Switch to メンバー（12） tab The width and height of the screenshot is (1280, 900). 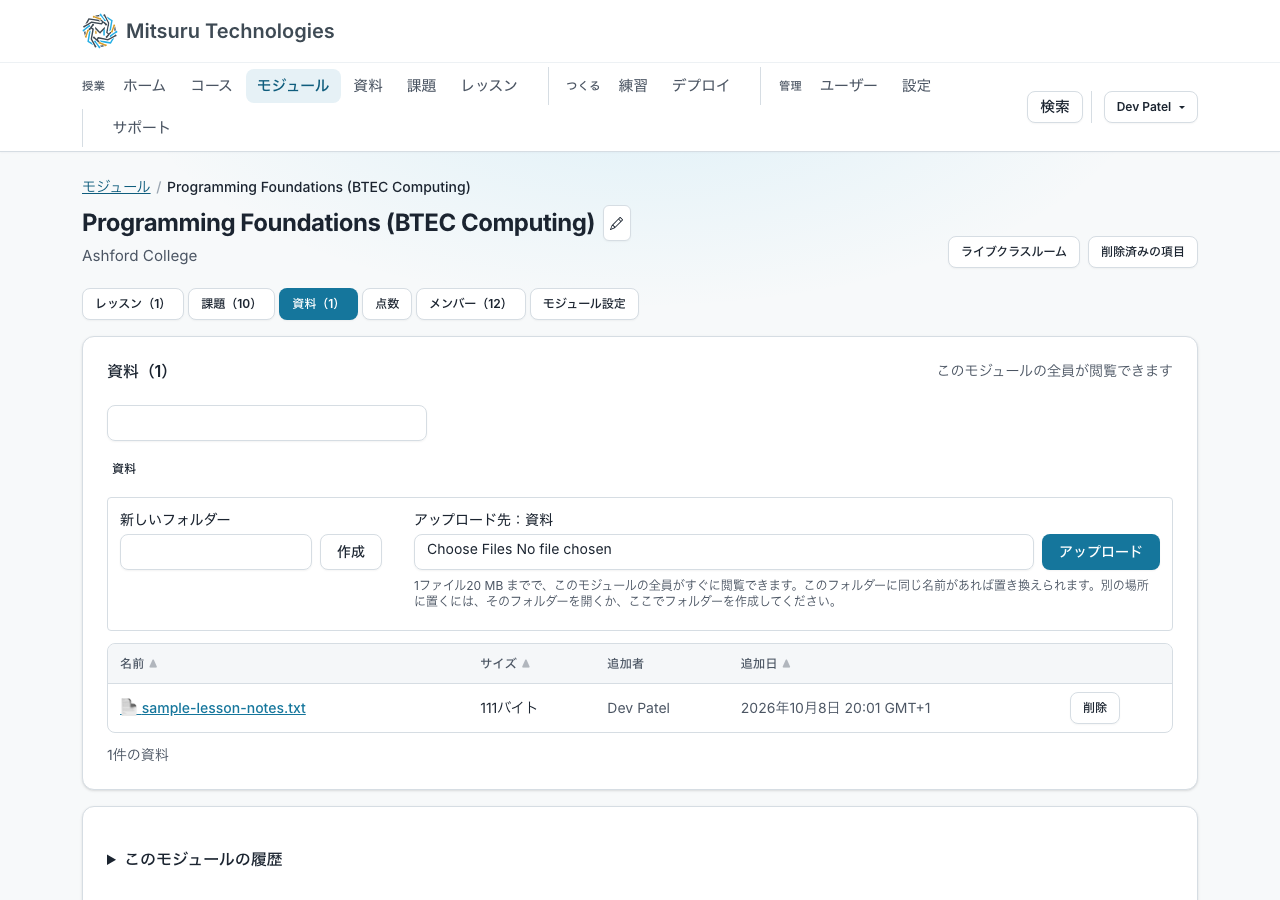(x=471, y=304)
